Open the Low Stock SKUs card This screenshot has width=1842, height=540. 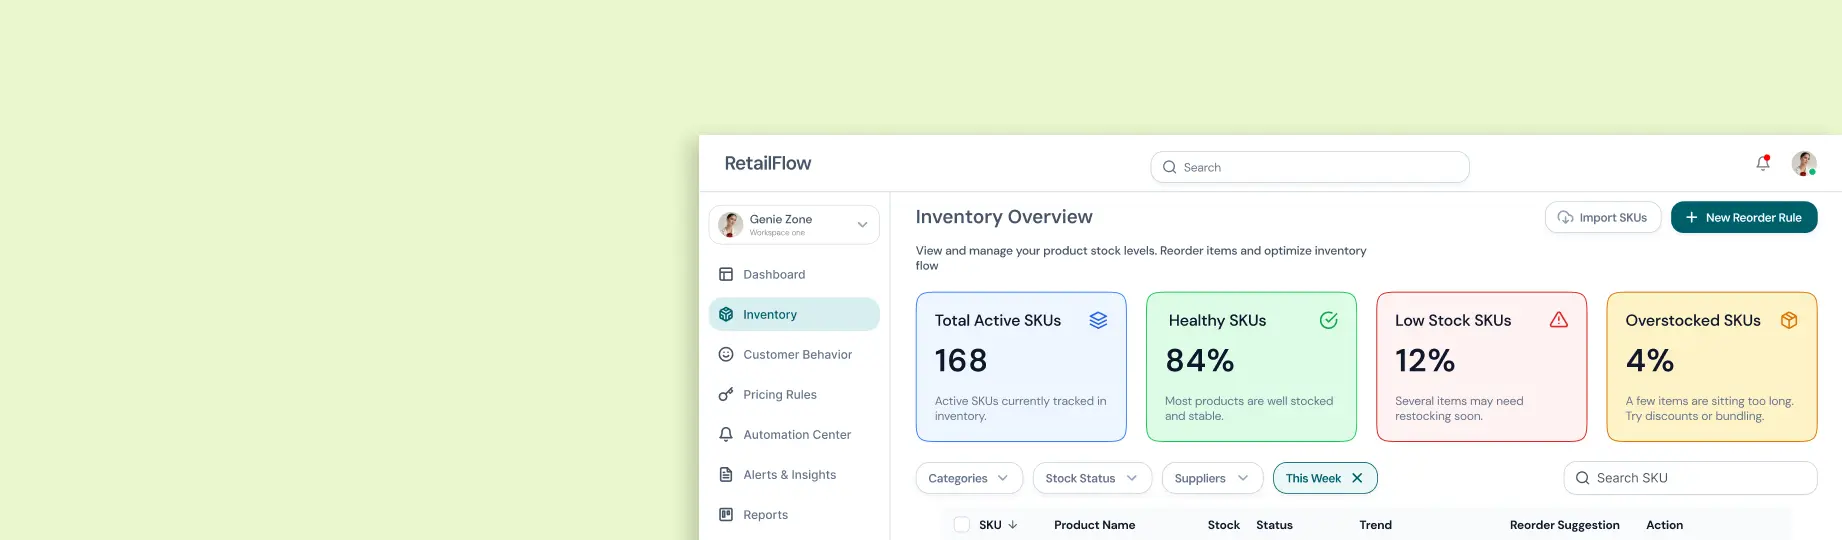coord(1481,367)
